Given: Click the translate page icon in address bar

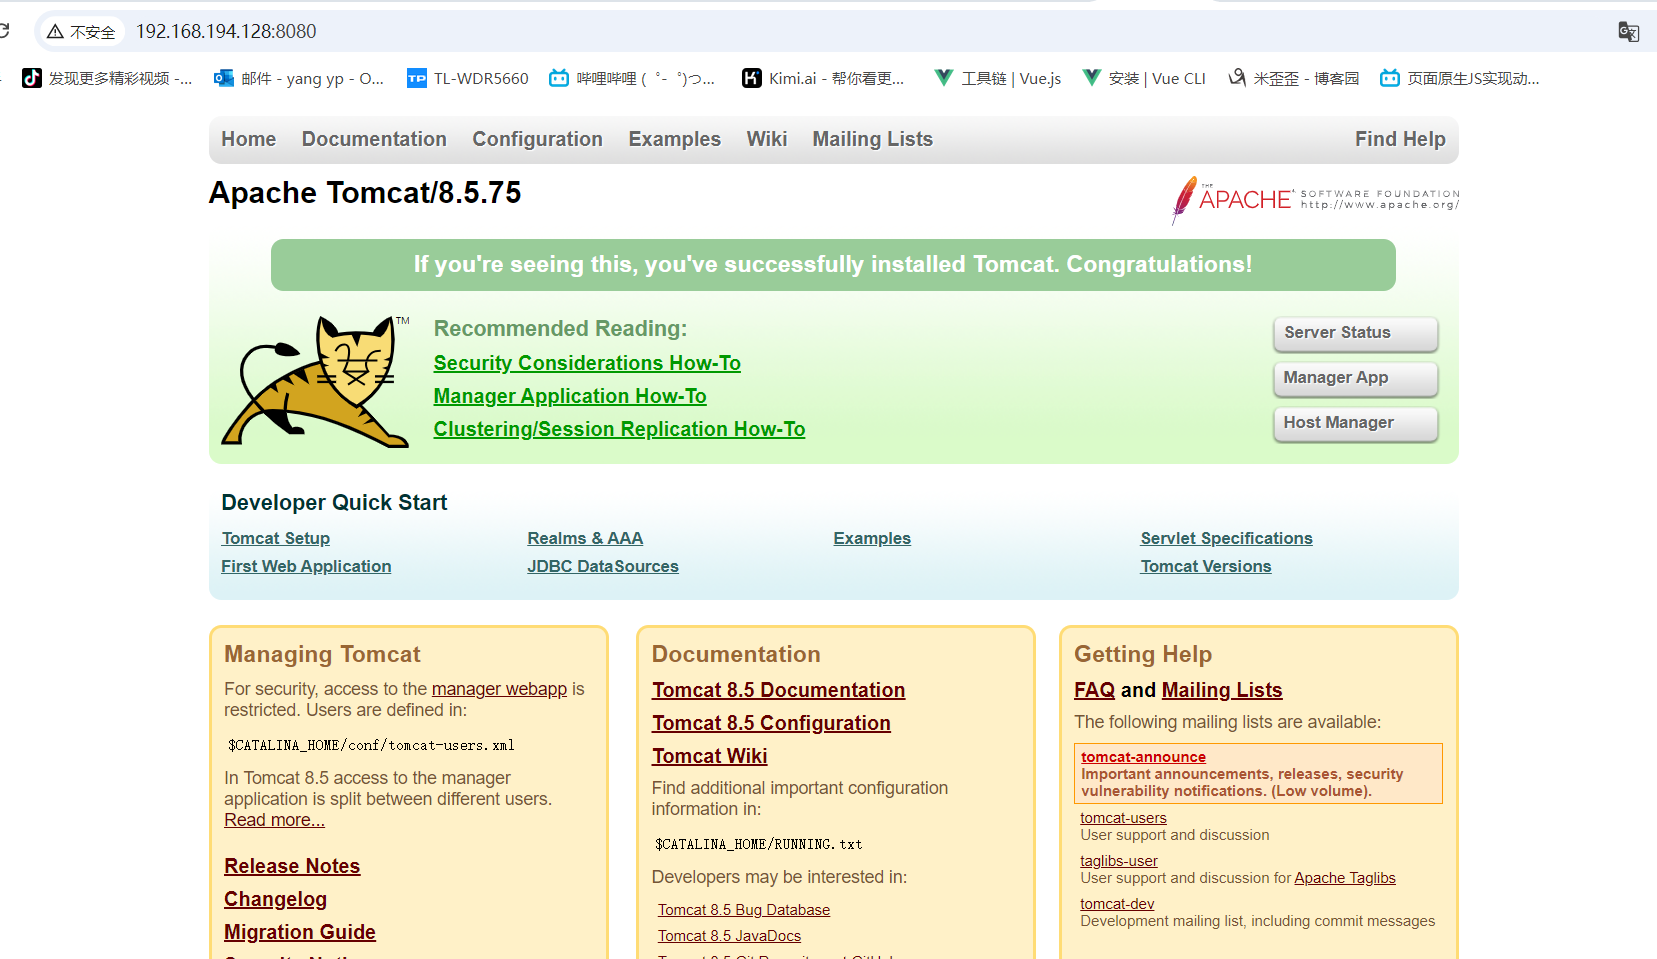Looking at the screenshot, I should pos(1628,32).
